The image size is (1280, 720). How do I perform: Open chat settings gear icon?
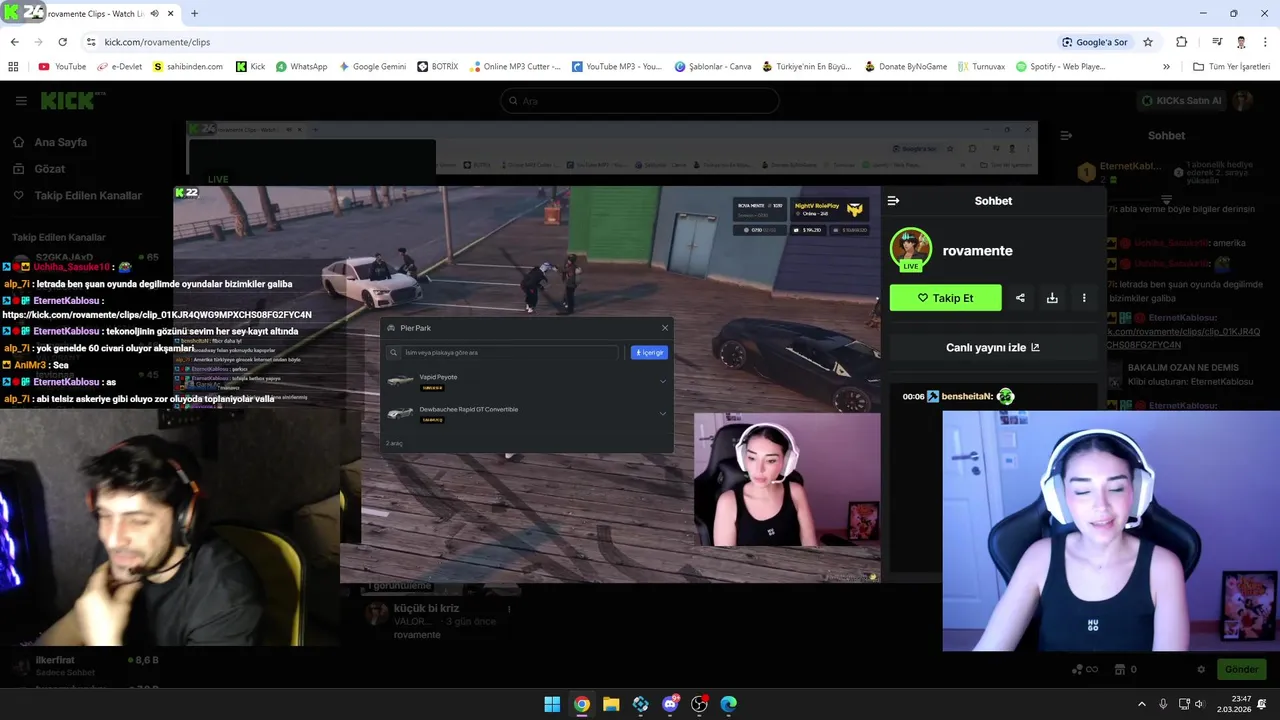[1201, 669]
